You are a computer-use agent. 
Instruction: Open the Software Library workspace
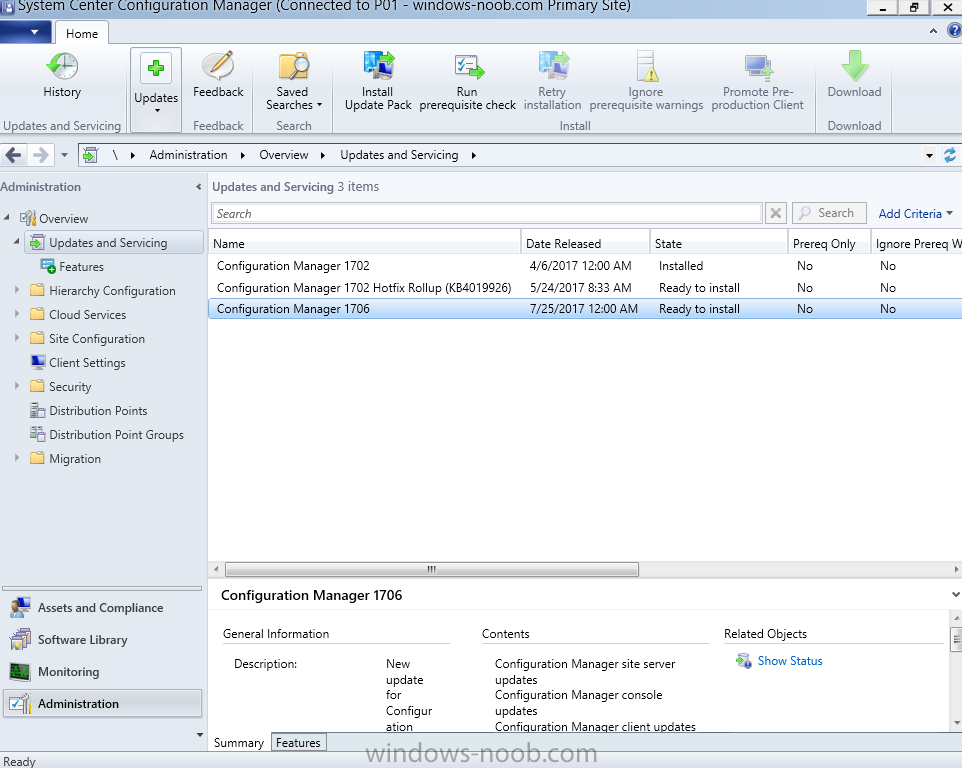tap(102, 639)
